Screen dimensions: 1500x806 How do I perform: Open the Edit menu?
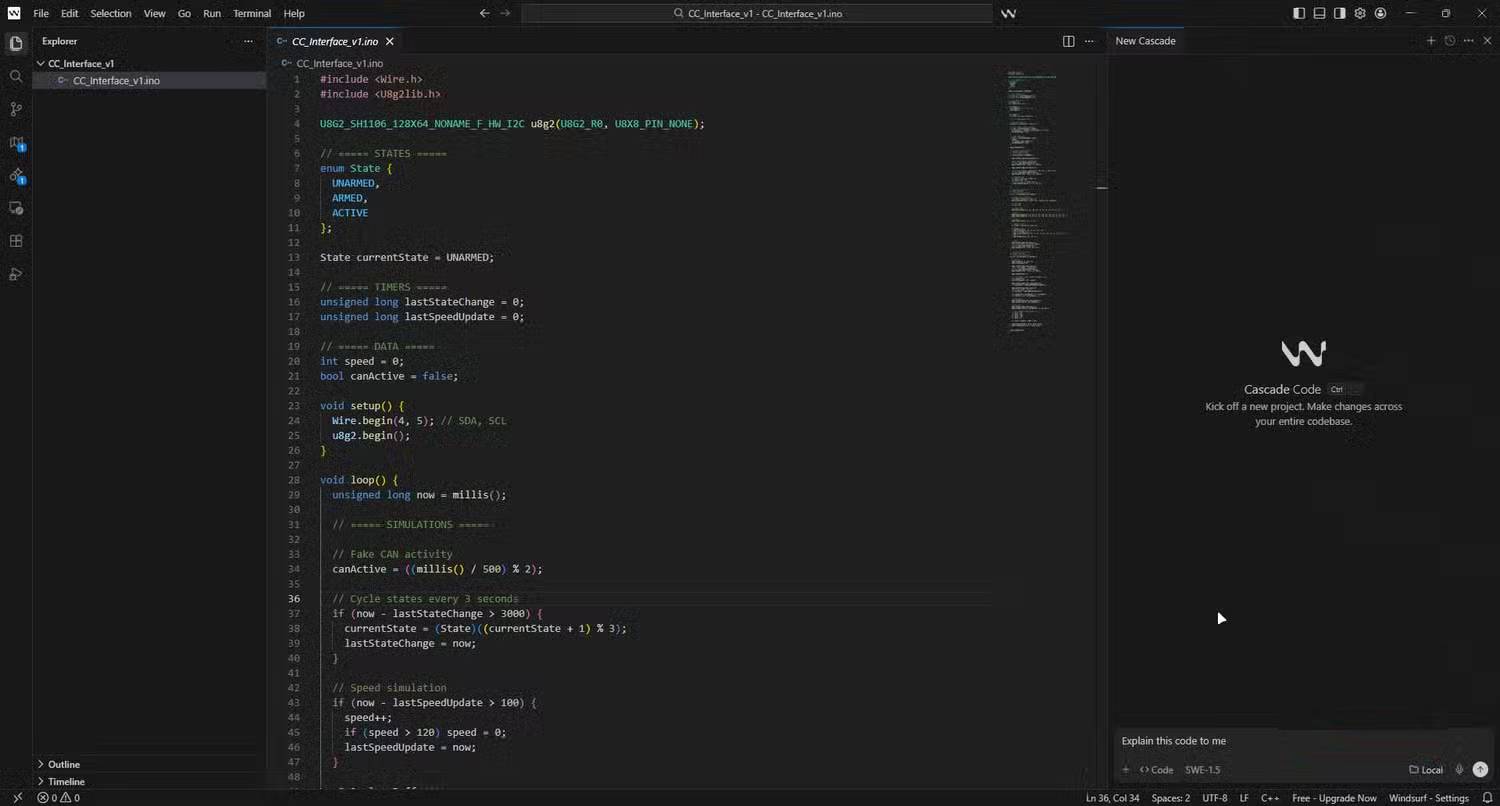coord(69,13)
